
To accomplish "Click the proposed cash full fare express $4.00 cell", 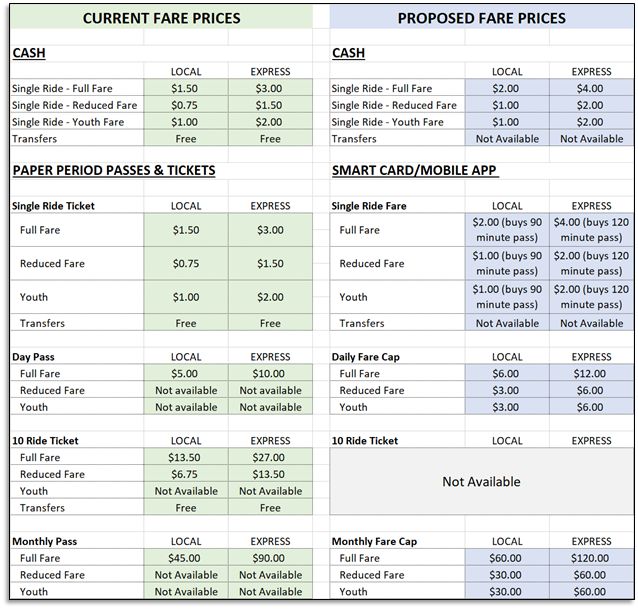I will pyautogui.click(x=591, y=88).
